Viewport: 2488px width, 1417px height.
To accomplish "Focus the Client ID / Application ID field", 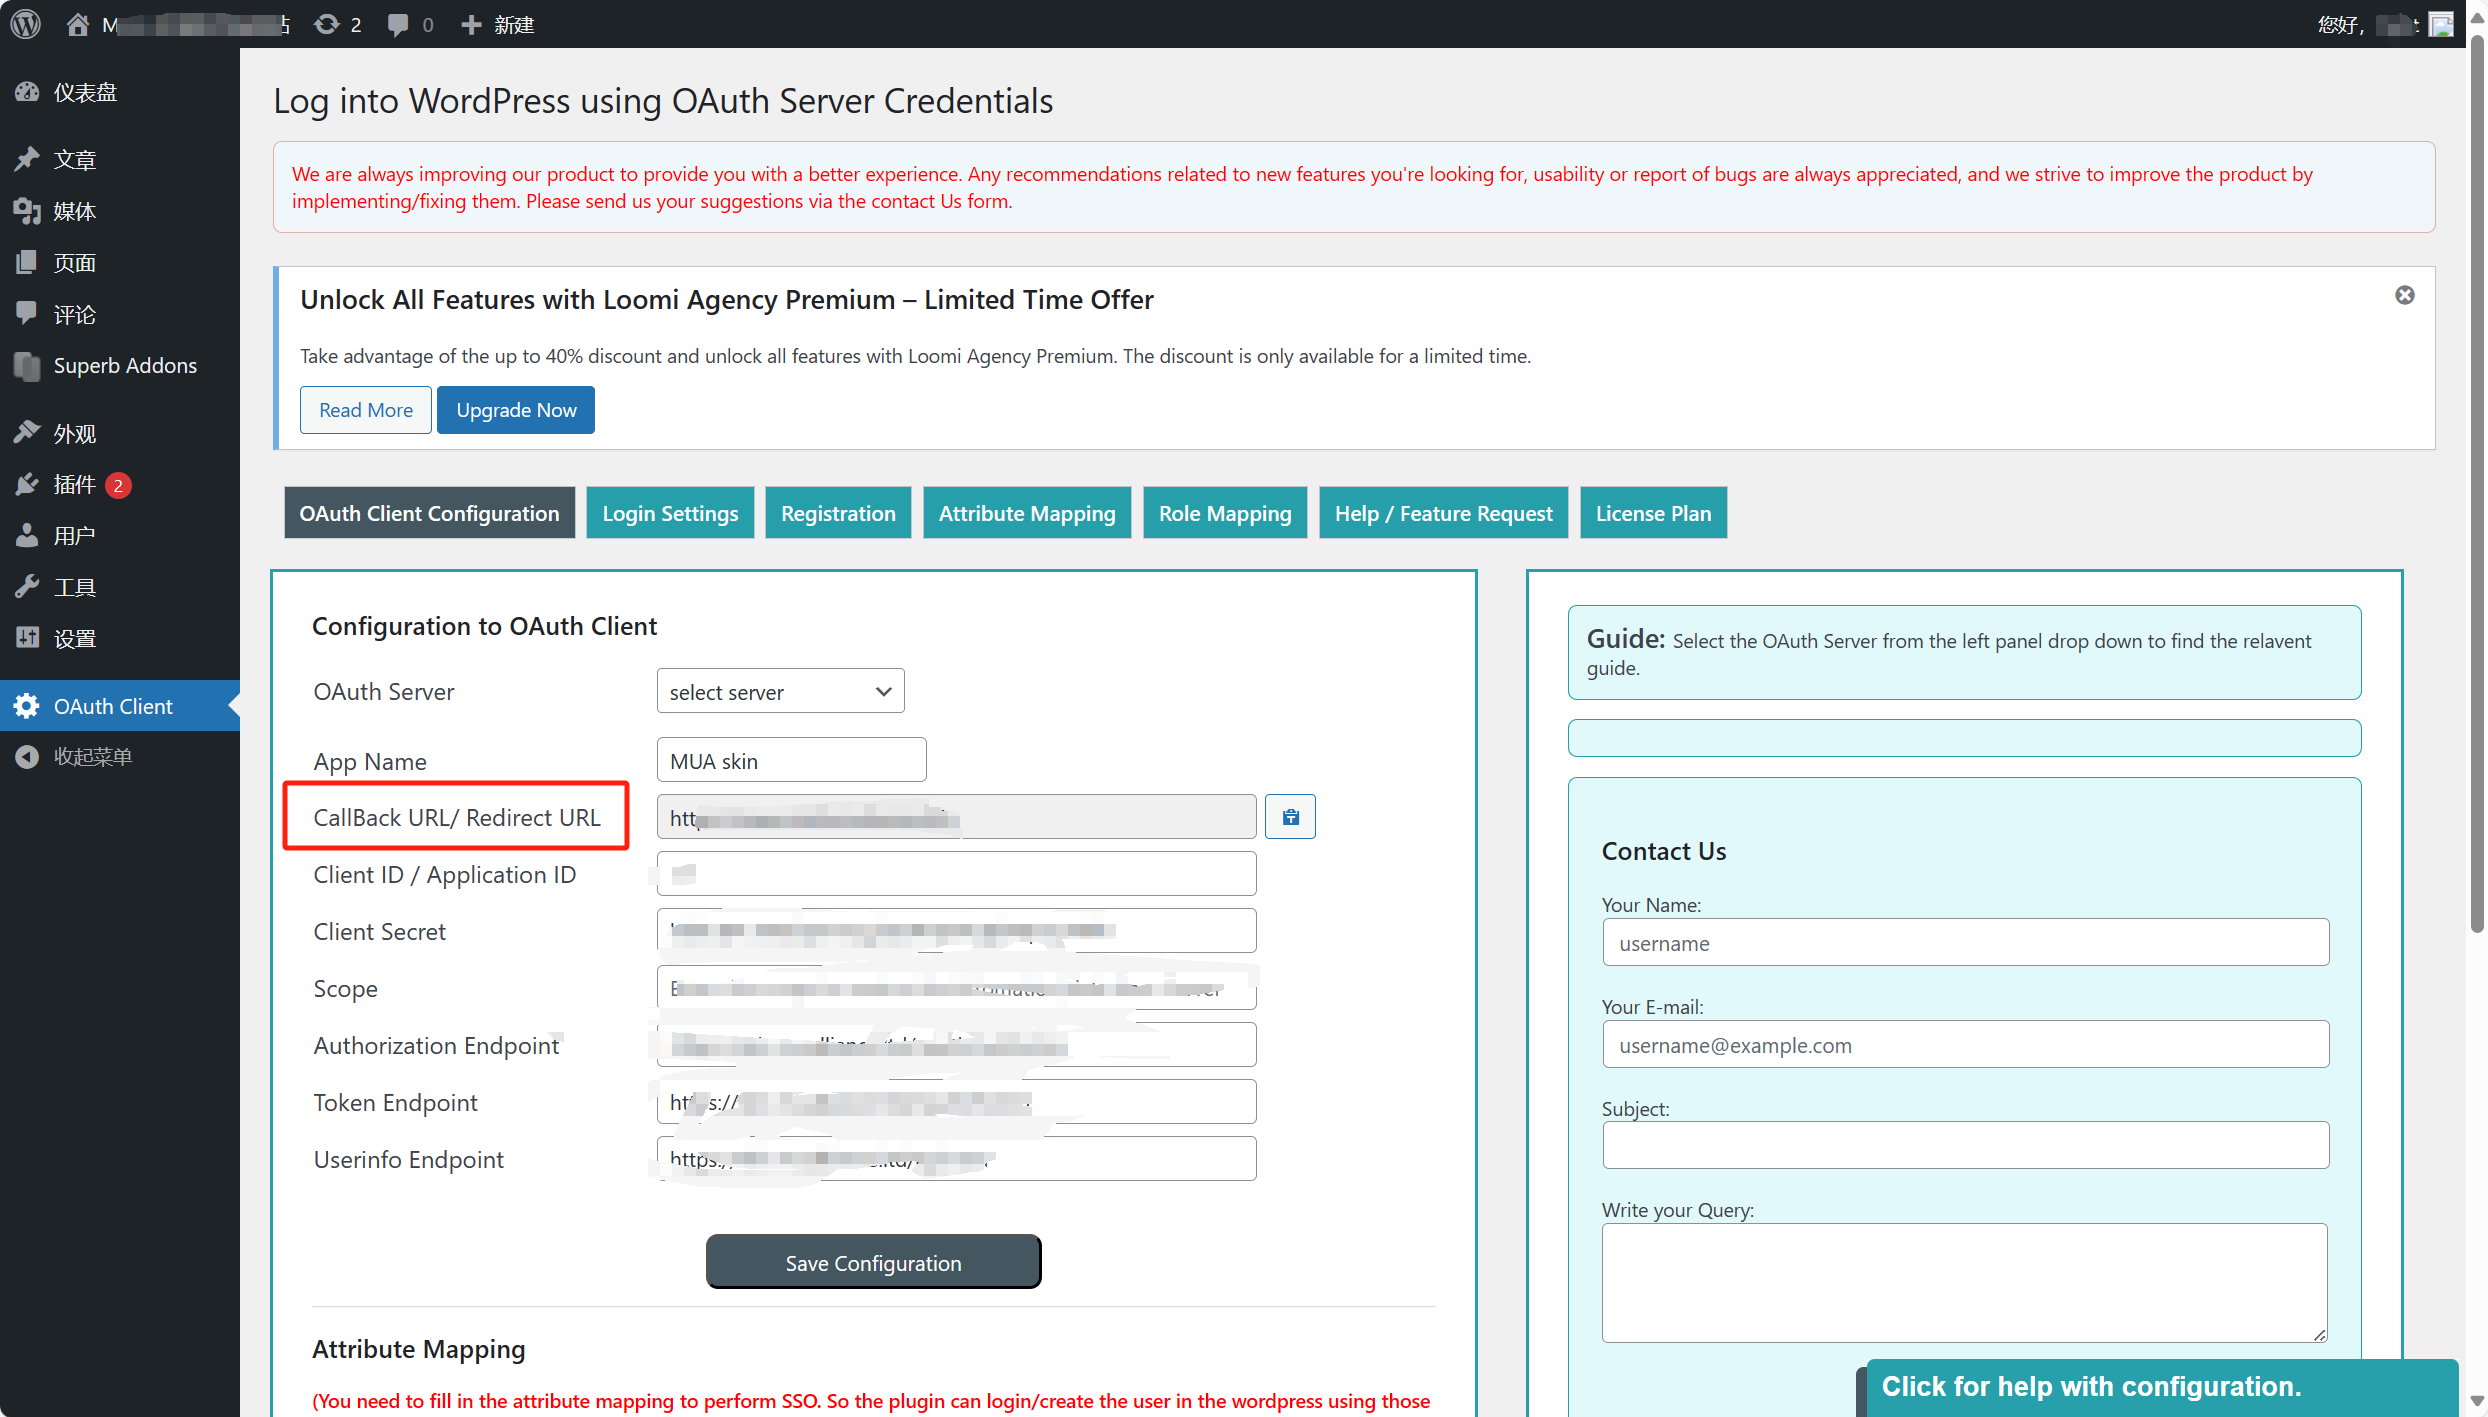I will point(956,874).
